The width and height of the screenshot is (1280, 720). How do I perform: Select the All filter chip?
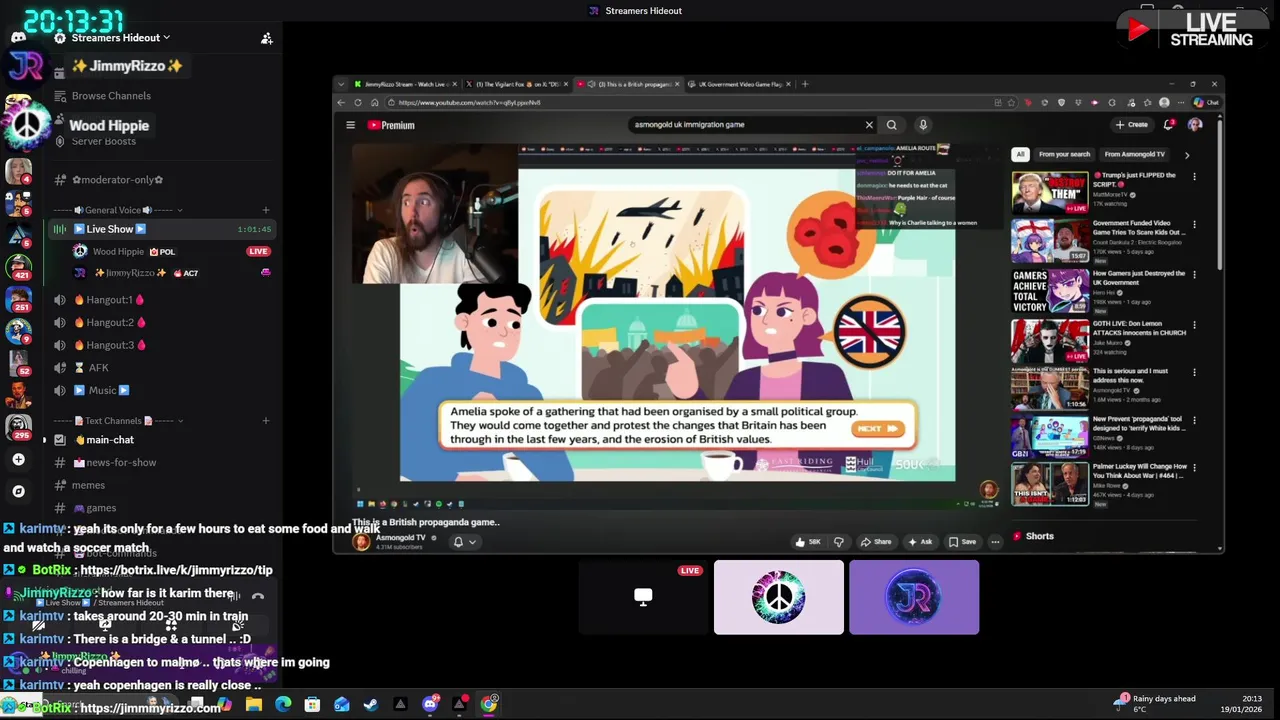[x=1020, y=154]
